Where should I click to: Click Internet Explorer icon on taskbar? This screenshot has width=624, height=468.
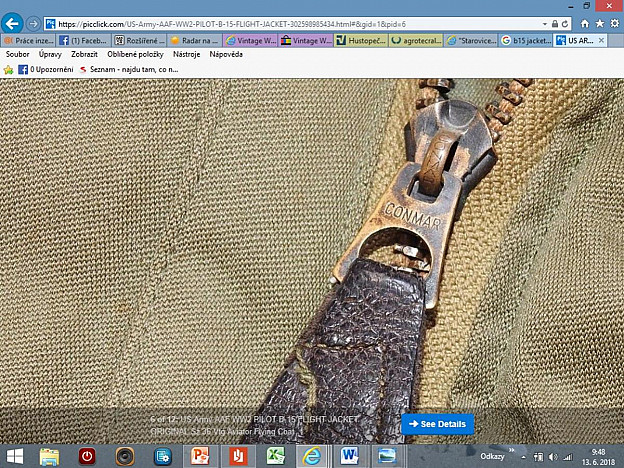point(312,456)
